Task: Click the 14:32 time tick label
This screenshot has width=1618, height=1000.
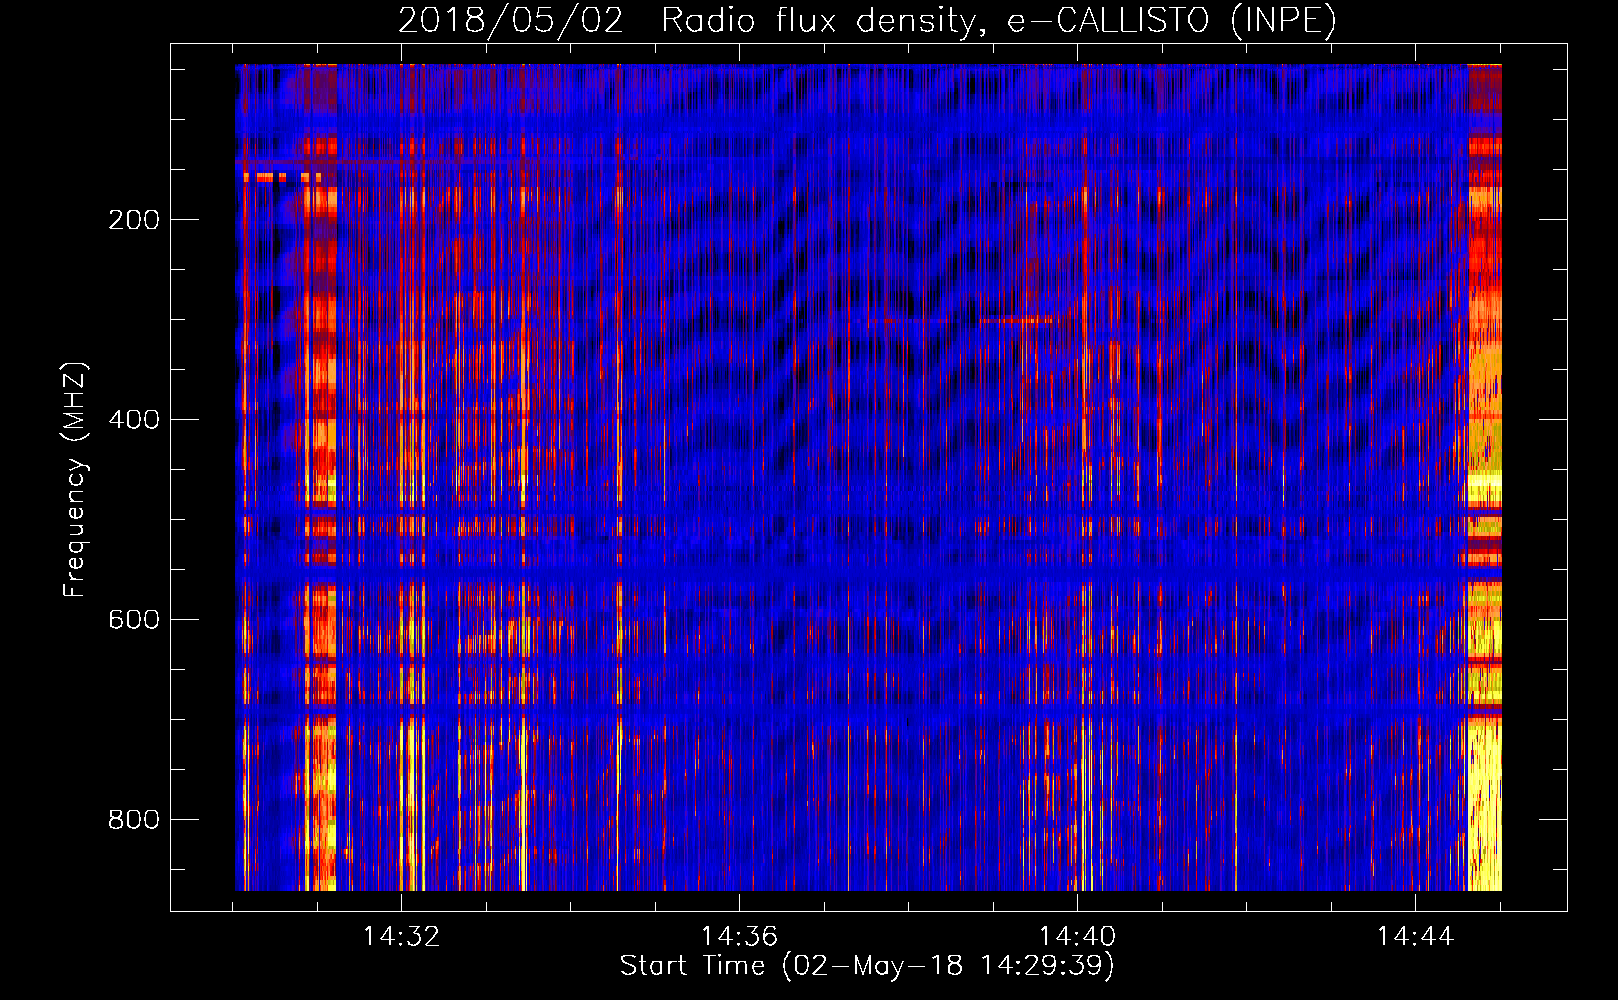Action: [x=401, y=937]
